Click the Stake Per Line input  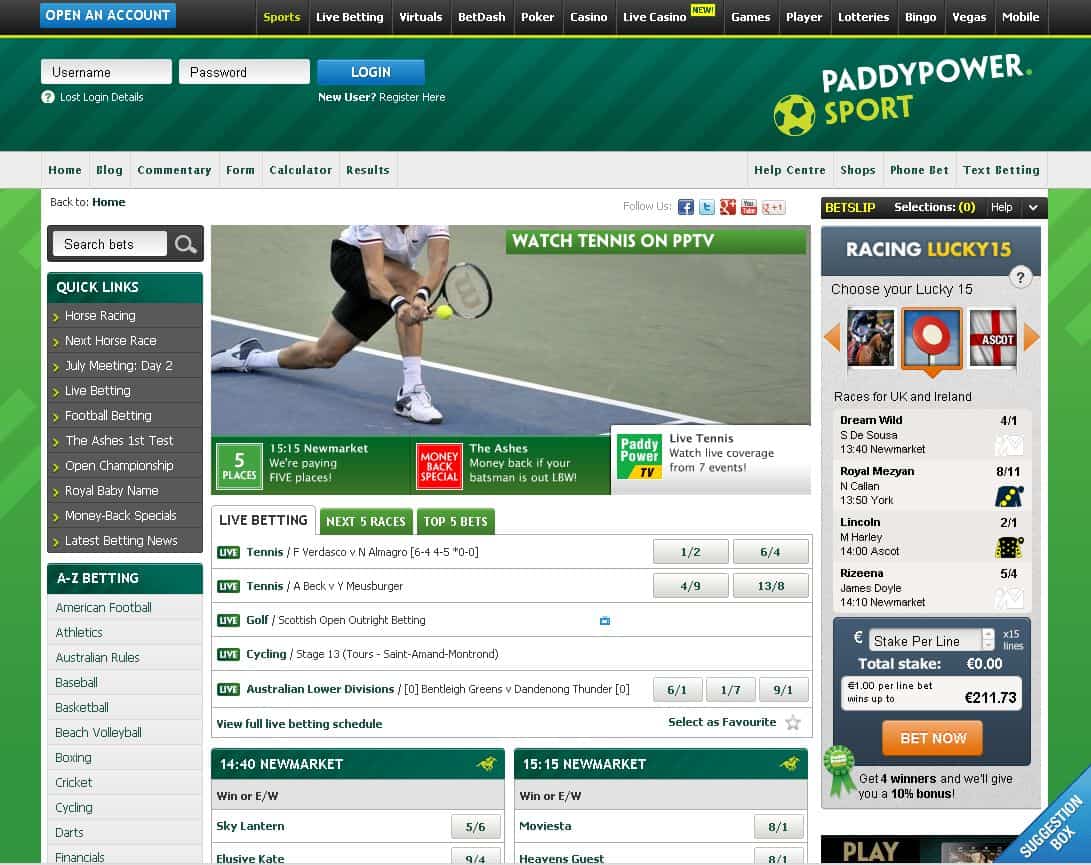[925, 640]
